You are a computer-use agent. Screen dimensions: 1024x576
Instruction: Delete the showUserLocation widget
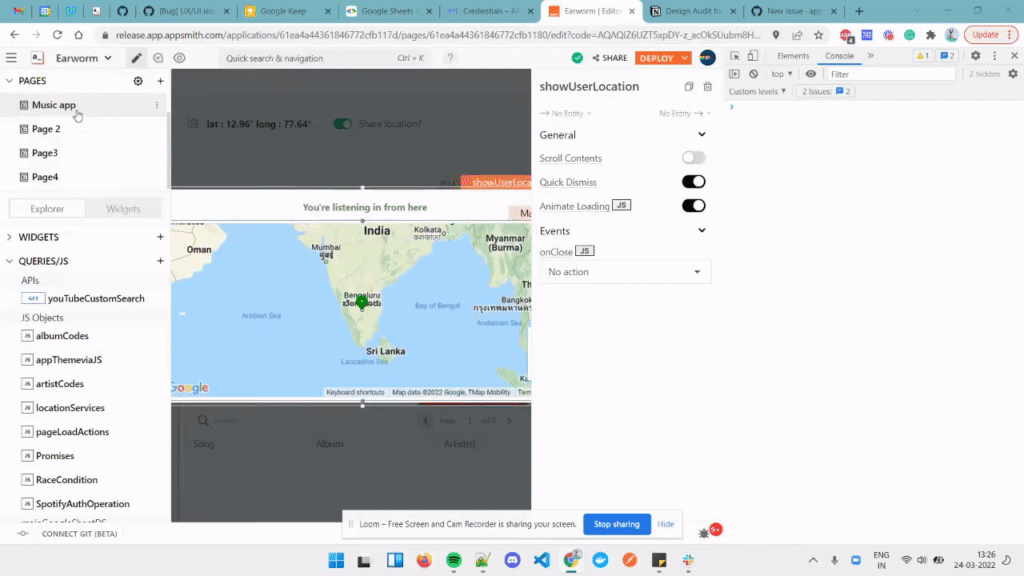(x=707, y=86)
